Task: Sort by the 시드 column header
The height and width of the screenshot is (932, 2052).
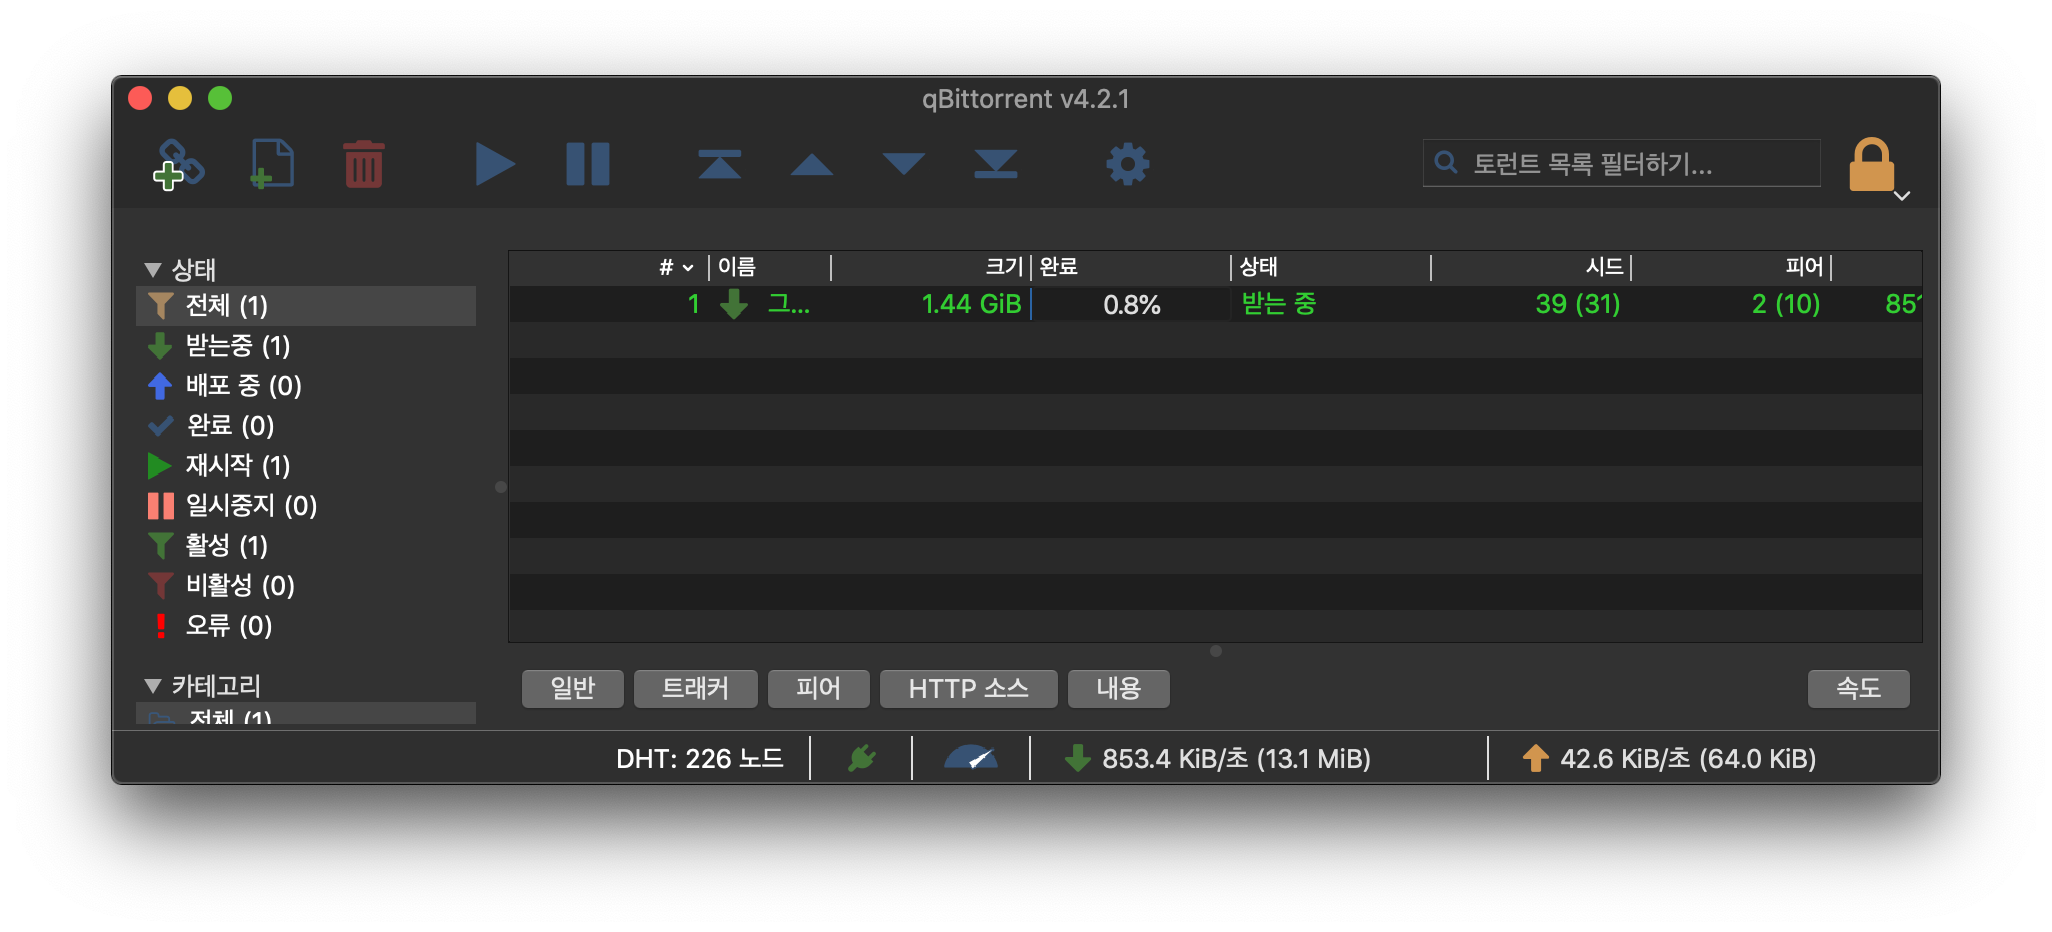Action: tap(1531, 267)
